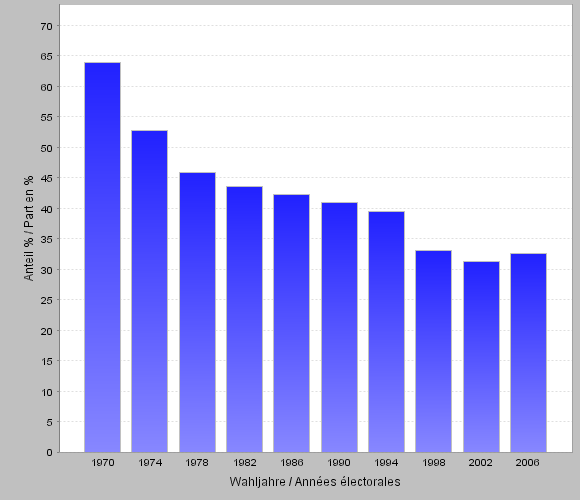Click the x-axis label 1970

pos(103,463)
